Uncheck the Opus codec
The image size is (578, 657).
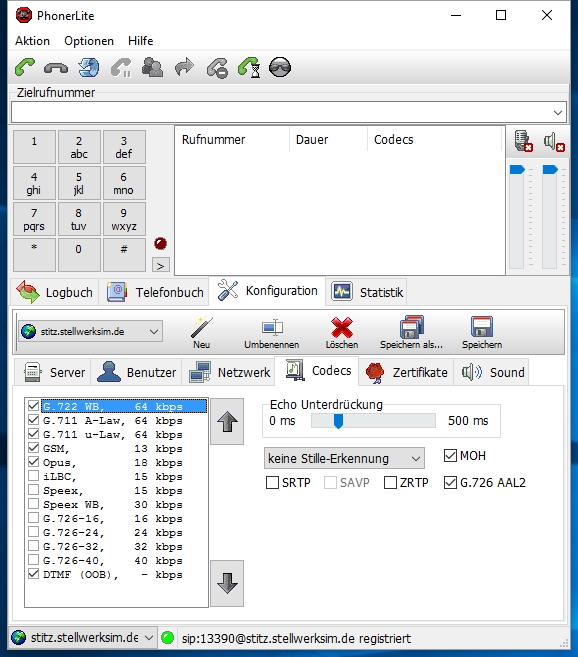coord(34,462)
